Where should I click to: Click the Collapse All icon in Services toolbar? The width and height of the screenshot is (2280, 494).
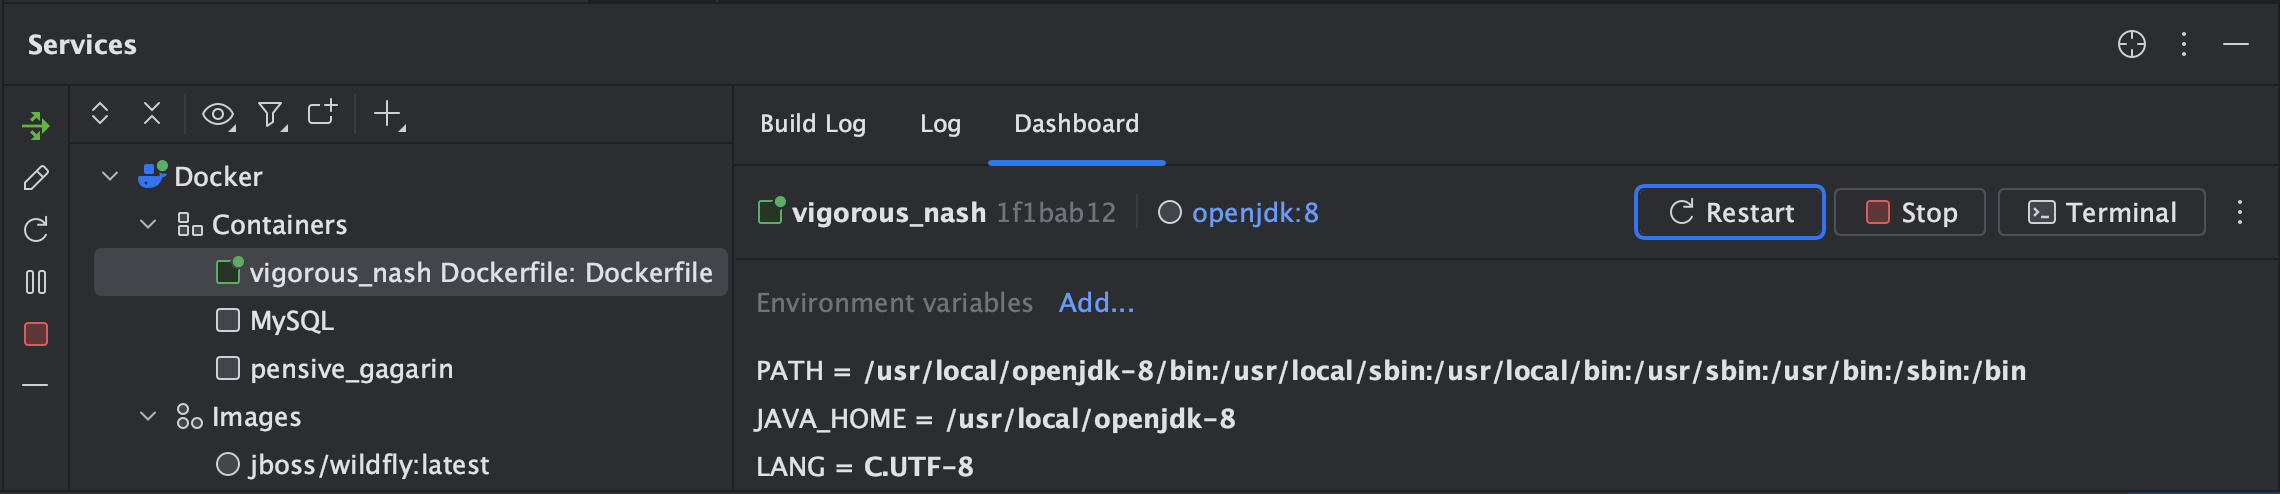click(152, 114)
